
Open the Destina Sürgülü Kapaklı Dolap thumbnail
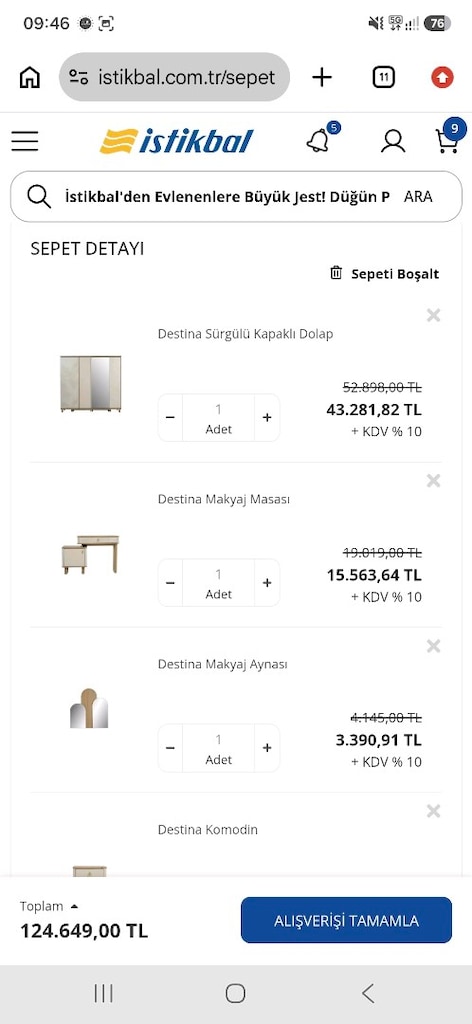click(91, 383)
